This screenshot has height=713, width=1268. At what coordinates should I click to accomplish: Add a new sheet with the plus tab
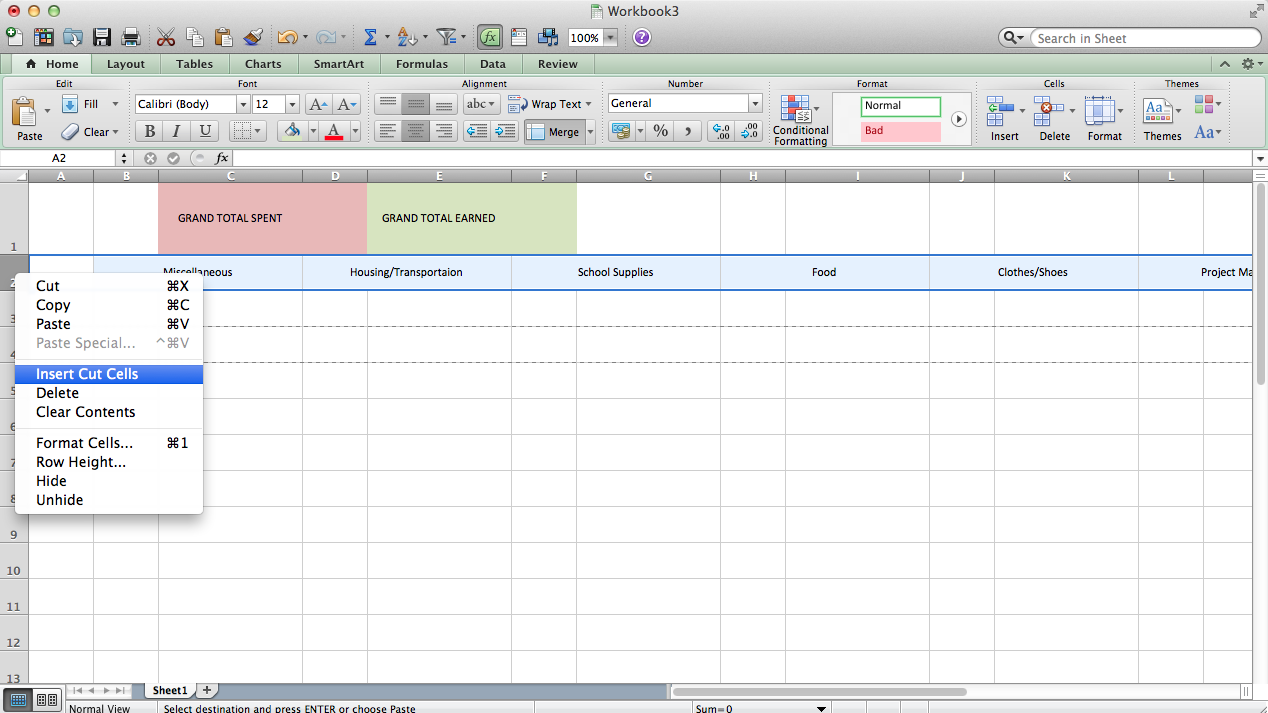pos(207,690)
